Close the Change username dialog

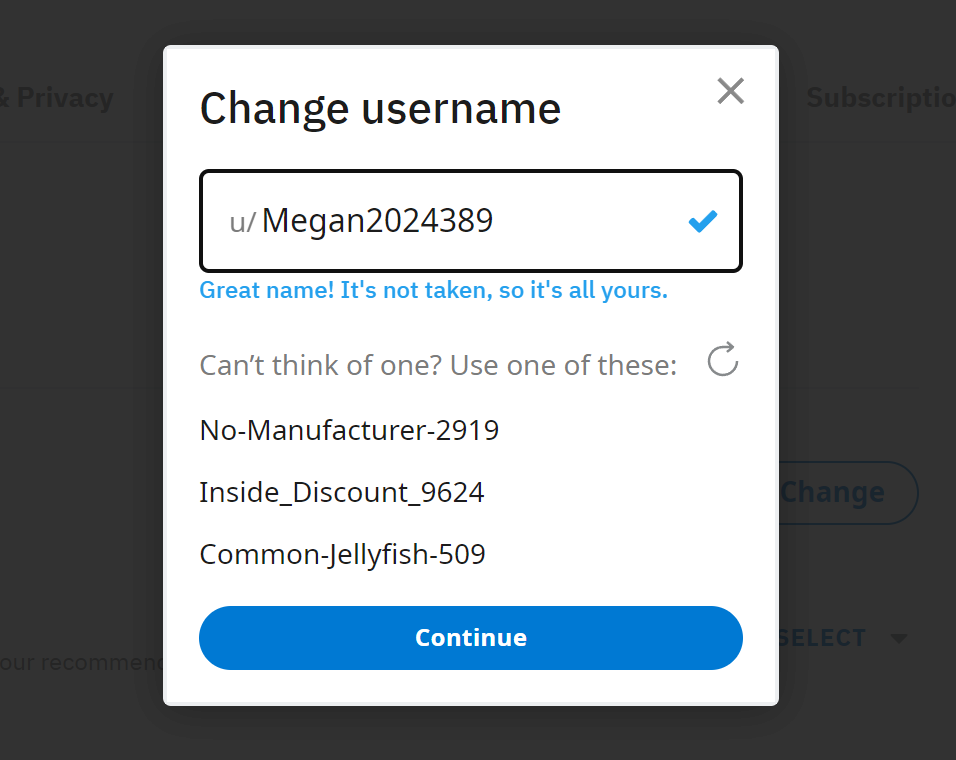click(730, 91)
